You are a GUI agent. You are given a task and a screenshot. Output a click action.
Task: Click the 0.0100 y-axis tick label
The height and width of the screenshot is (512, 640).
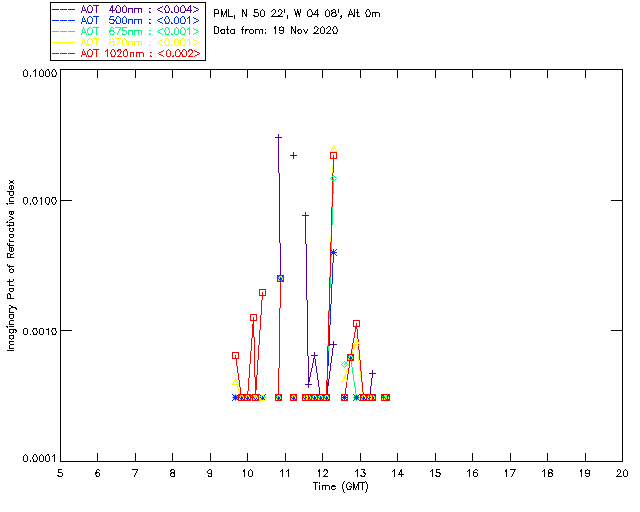pos(40,200)
